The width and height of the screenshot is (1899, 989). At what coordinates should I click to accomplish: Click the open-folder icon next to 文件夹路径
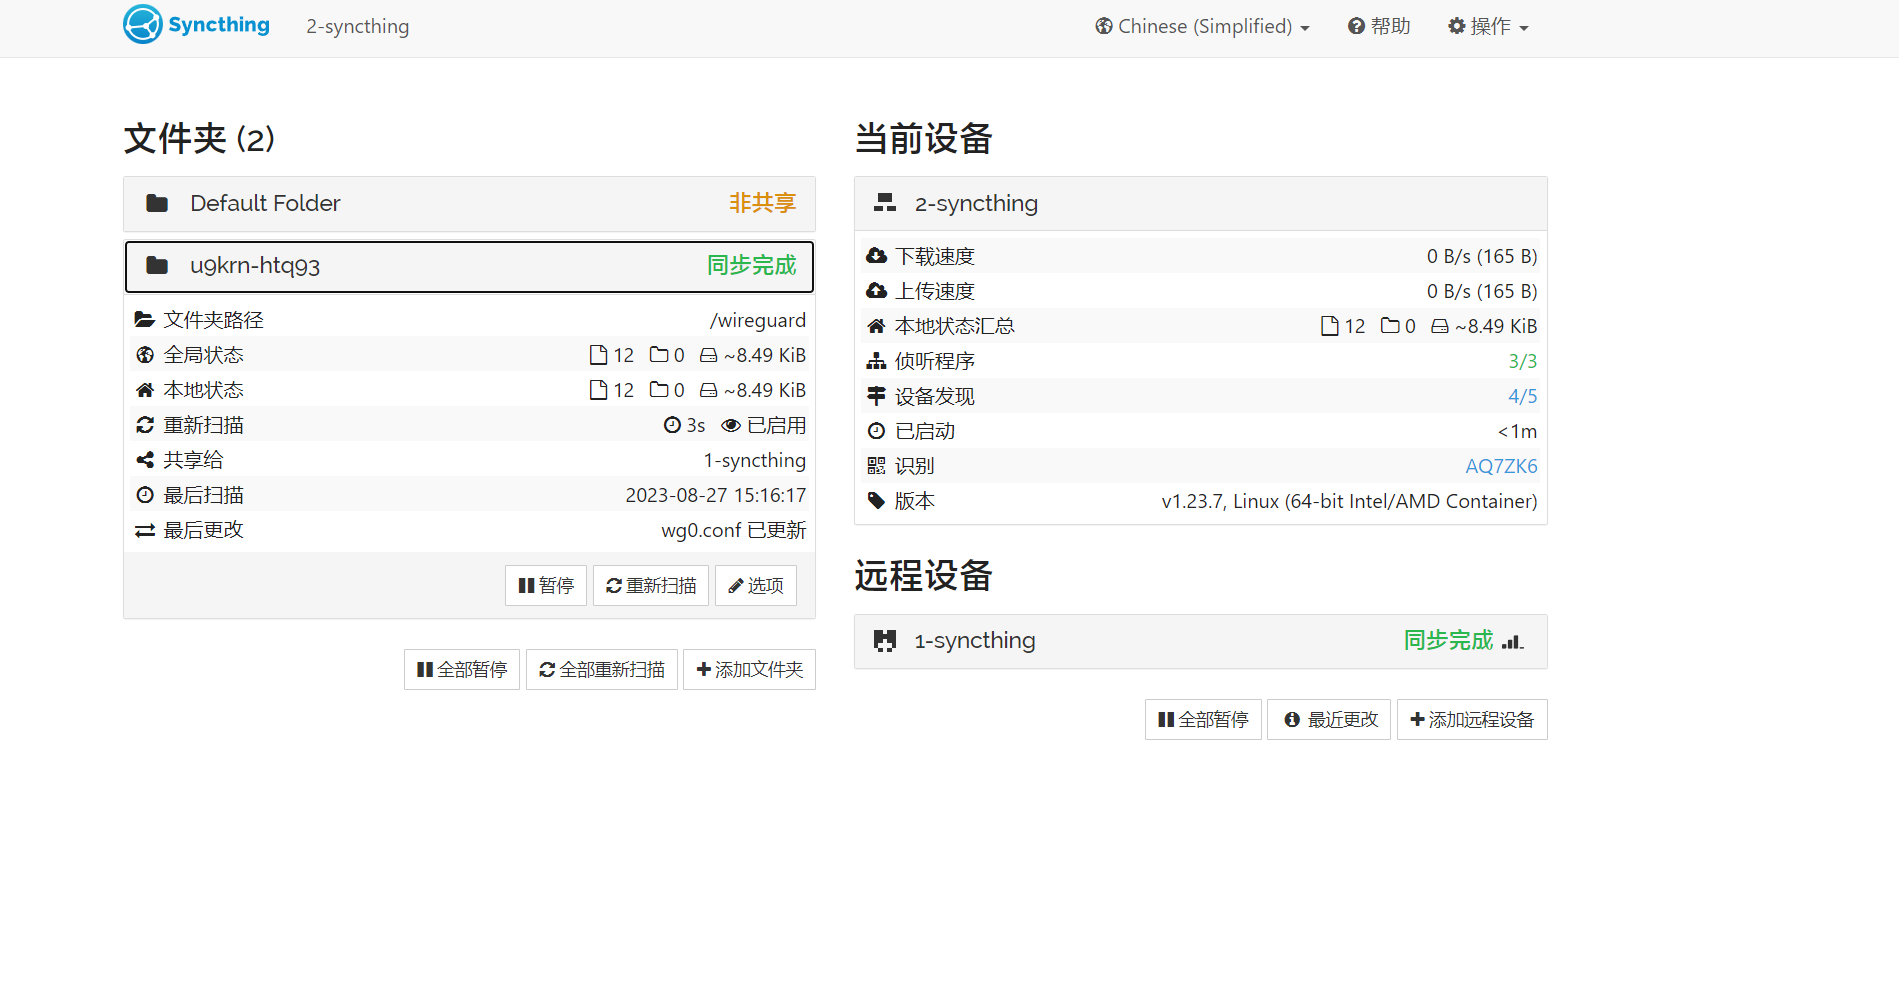pyautogui.click(x=145, y=320)
